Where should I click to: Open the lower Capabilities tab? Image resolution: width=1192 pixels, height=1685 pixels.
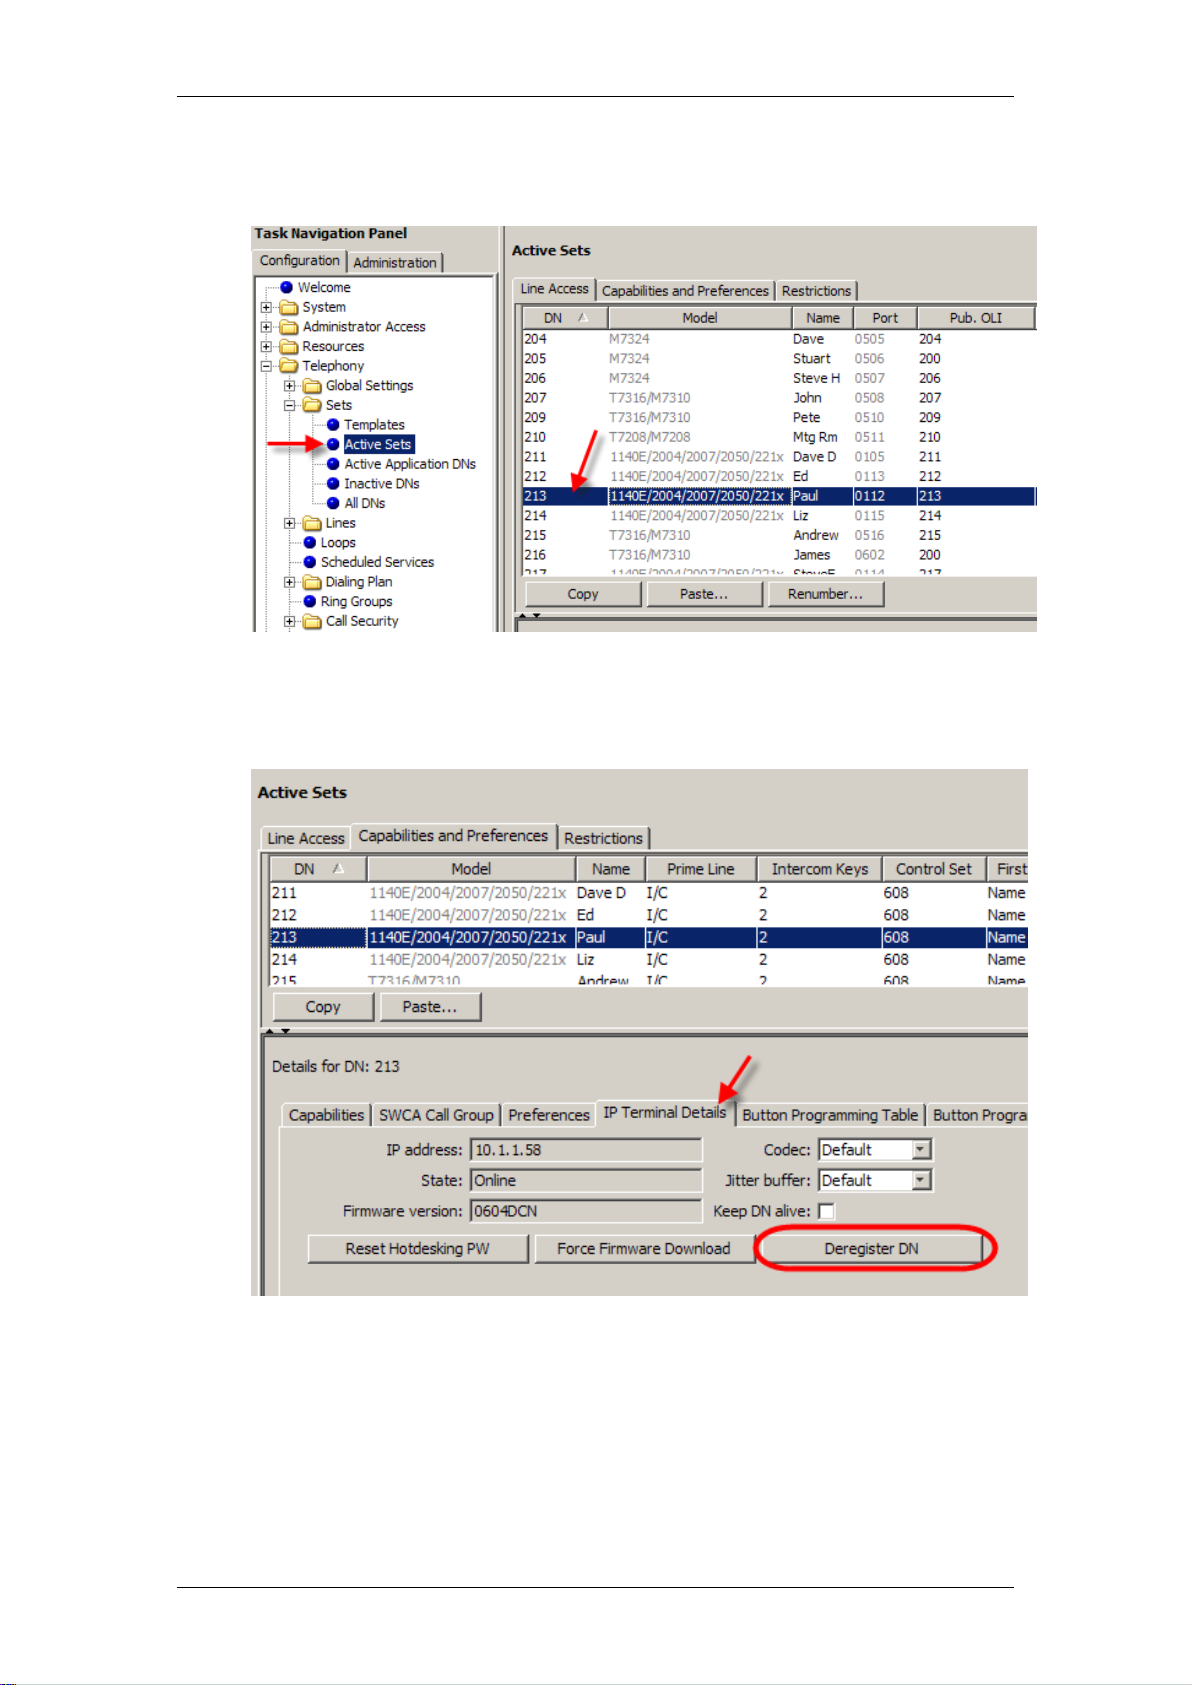(x=326, y=1115)
